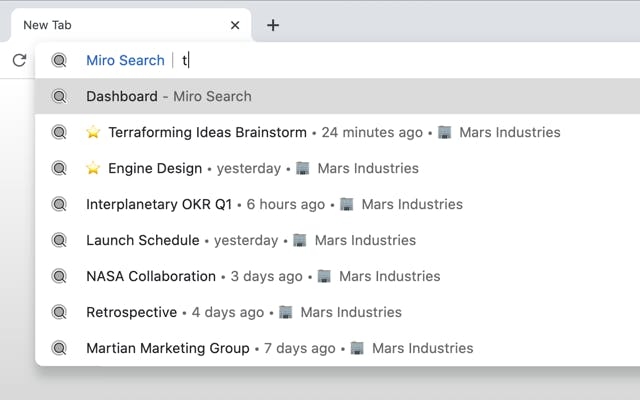Open the Launch Schedule board suggestion
Image resolution: width=640 pixels, height=400 pixels.
tap(337, 240)
